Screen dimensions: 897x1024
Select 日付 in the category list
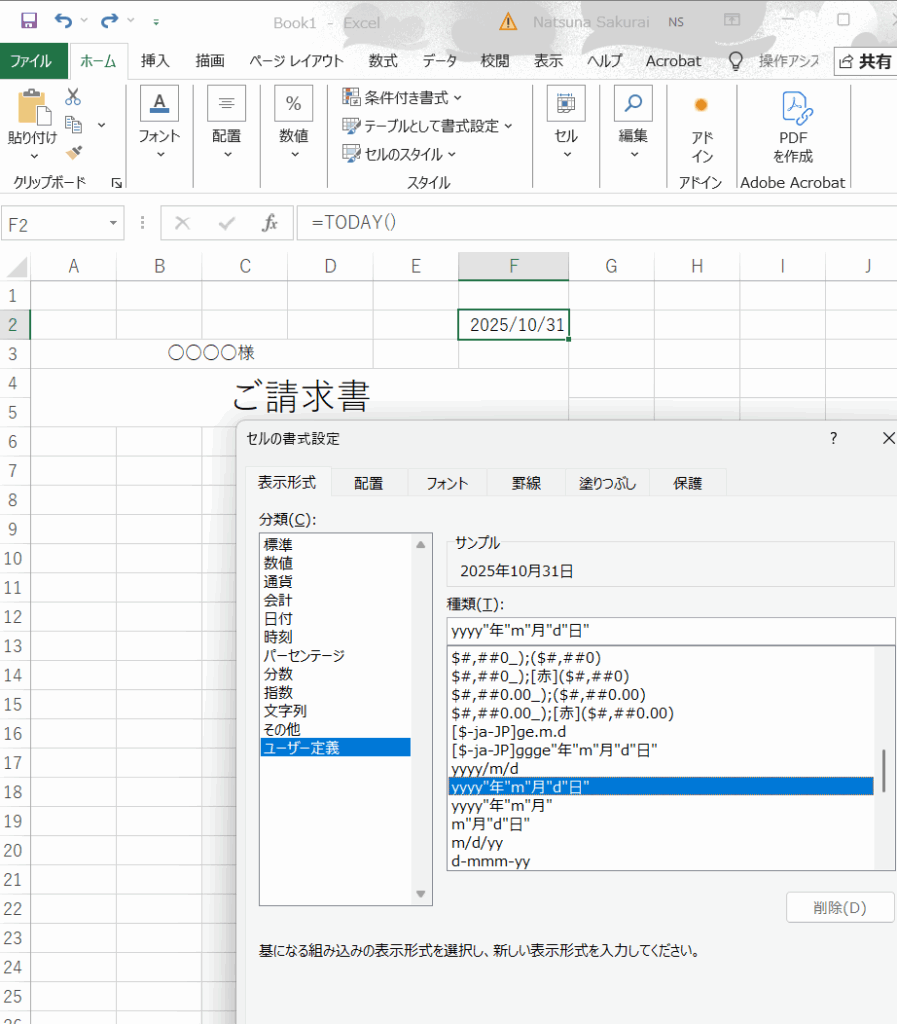pos(278,619)
